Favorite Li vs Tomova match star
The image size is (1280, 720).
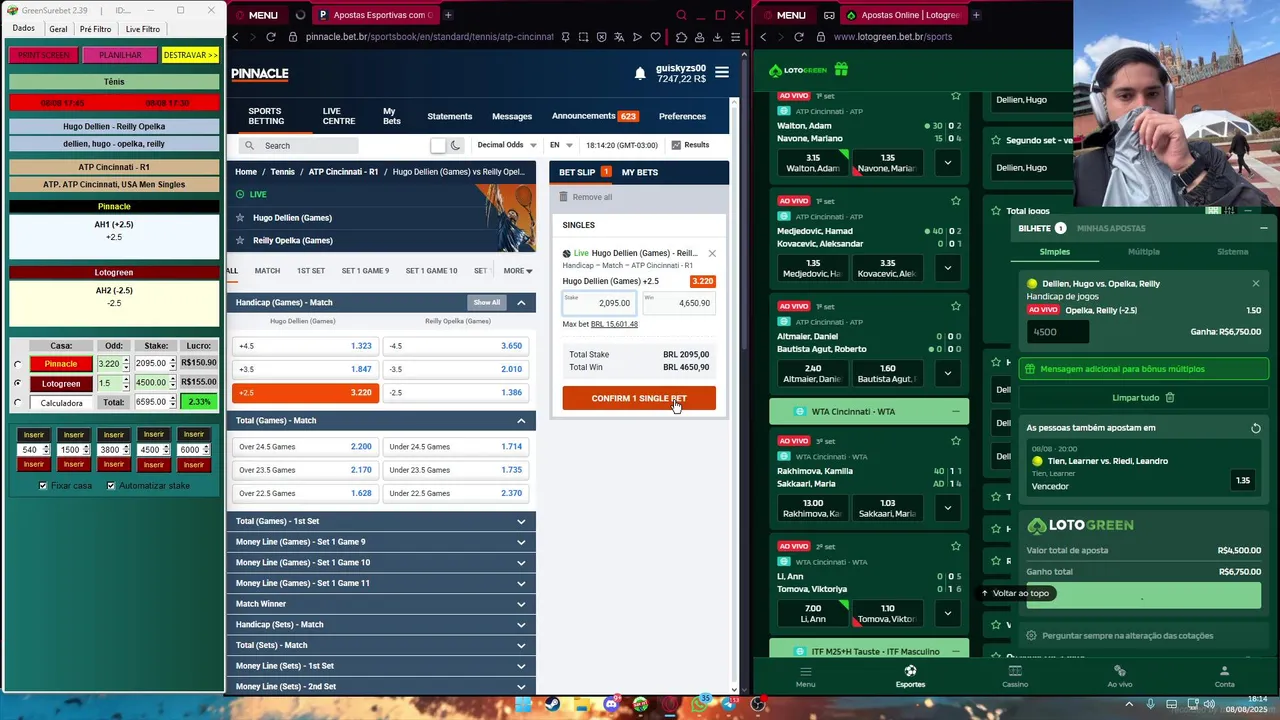tap(956, 546)
